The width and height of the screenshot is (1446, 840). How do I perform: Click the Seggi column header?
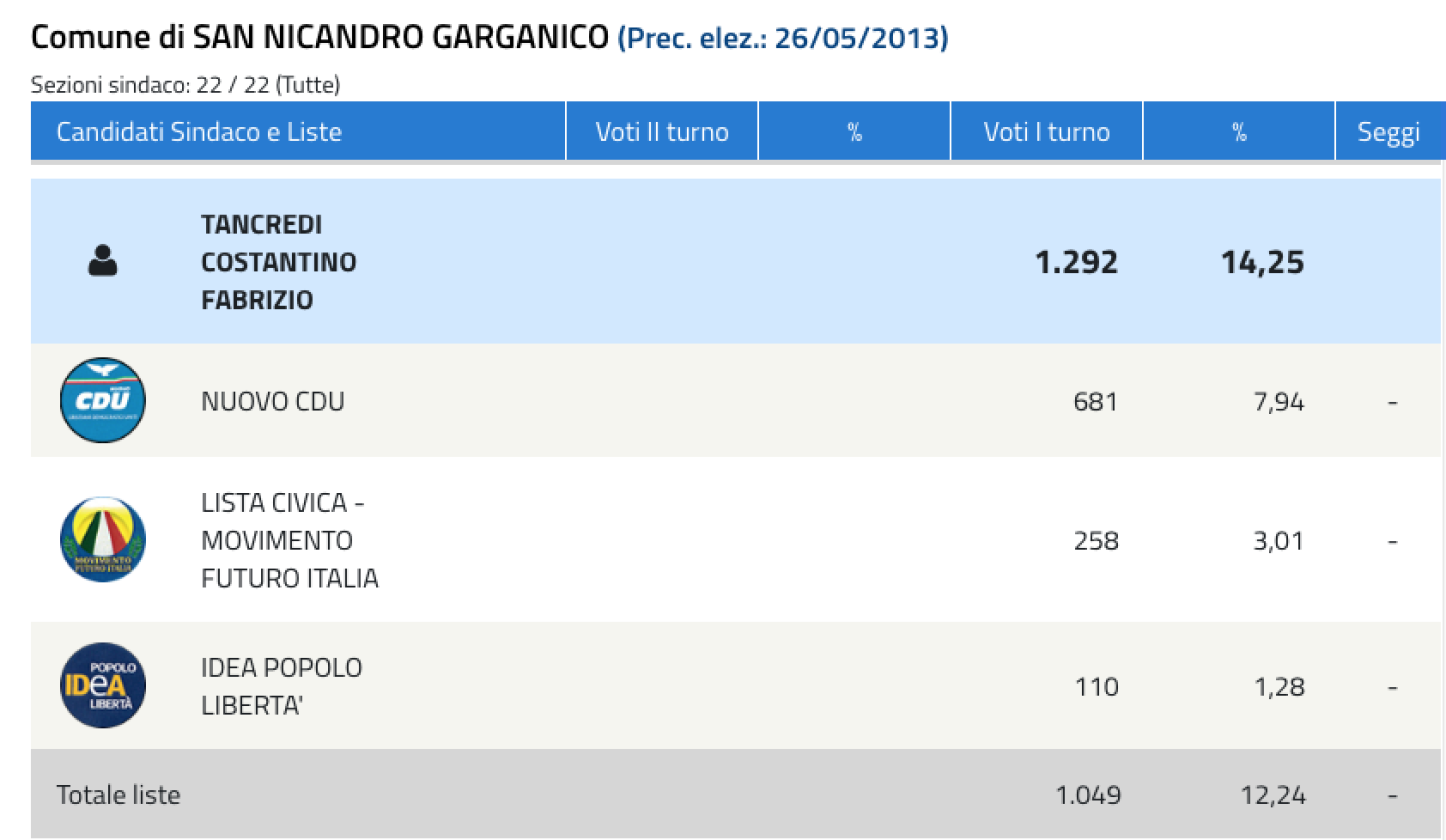pyautogui.click(x=1389, y=133)
